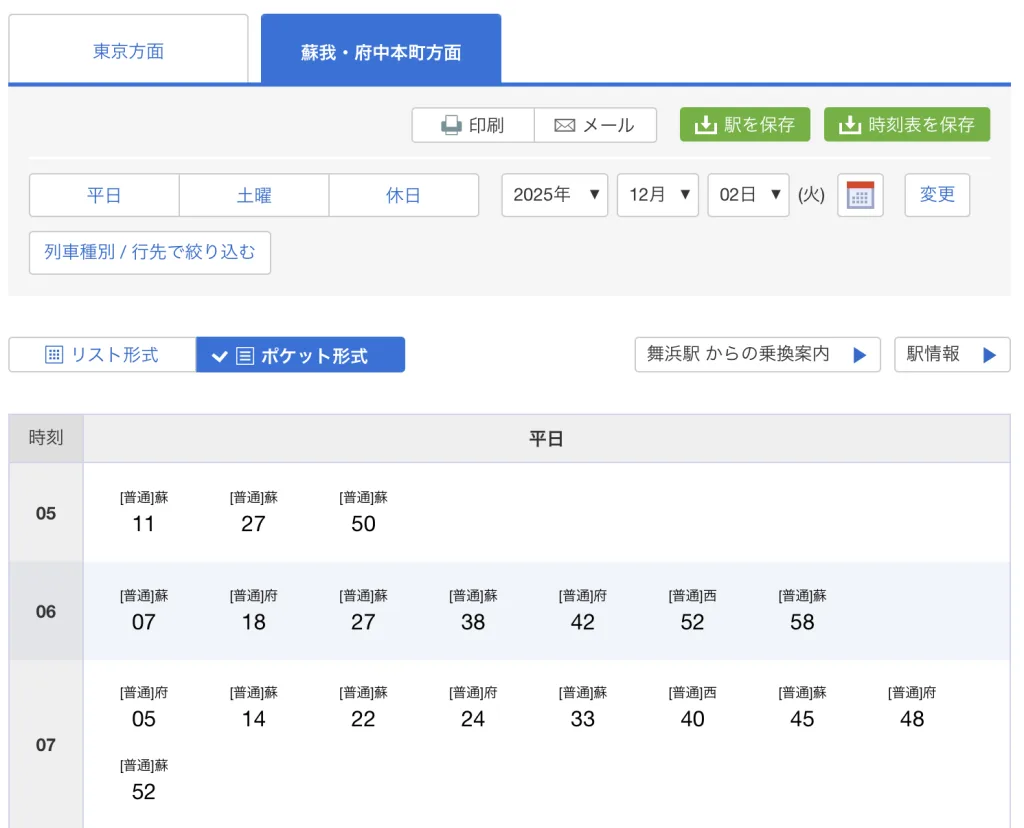Image resolution: width=1024 pixels, height=828 pixels.
Task: Click 列車種別 / 行先で絞り込む filter button
Action: click(x=150, y=252)
